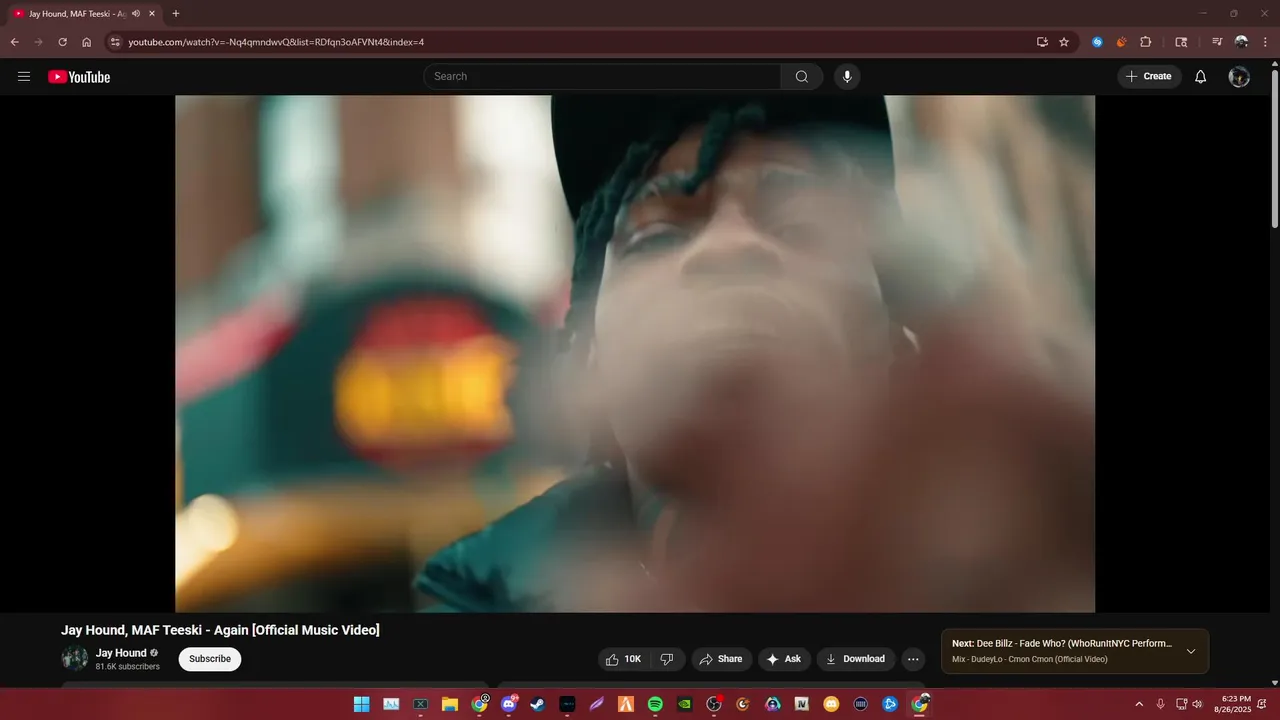The height and width of the screenshot is (720, 1280).
Task: Click the YouTube Search input field
Action: 604,77
